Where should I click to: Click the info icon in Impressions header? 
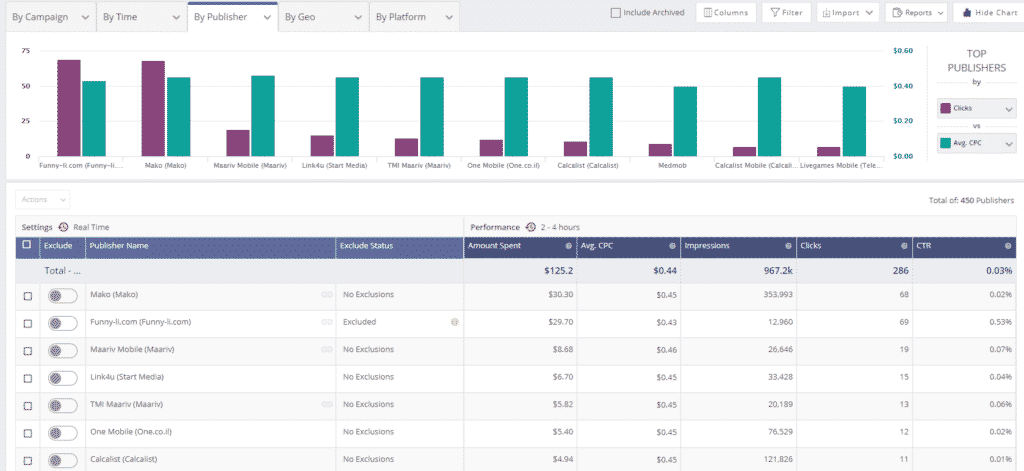pyautogui.click(x=789, y=246)
